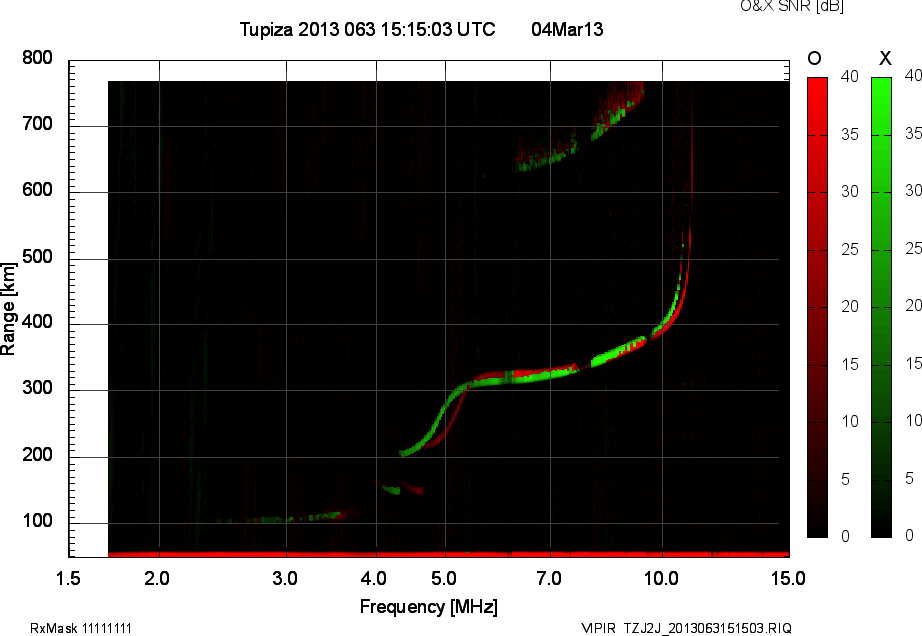The image size is (922, 636).
Task: Click the 10.0 tick on the frequency axis
Action: 661,579
